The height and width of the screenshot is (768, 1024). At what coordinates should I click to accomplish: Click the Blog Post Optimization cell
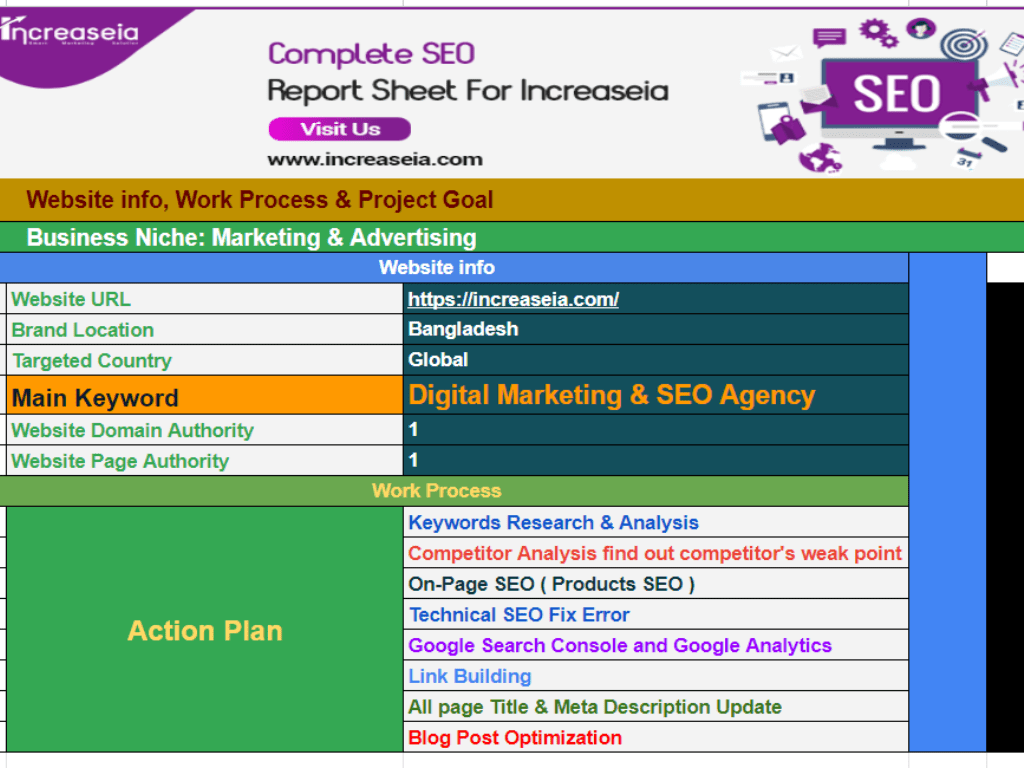coord(515,738)
